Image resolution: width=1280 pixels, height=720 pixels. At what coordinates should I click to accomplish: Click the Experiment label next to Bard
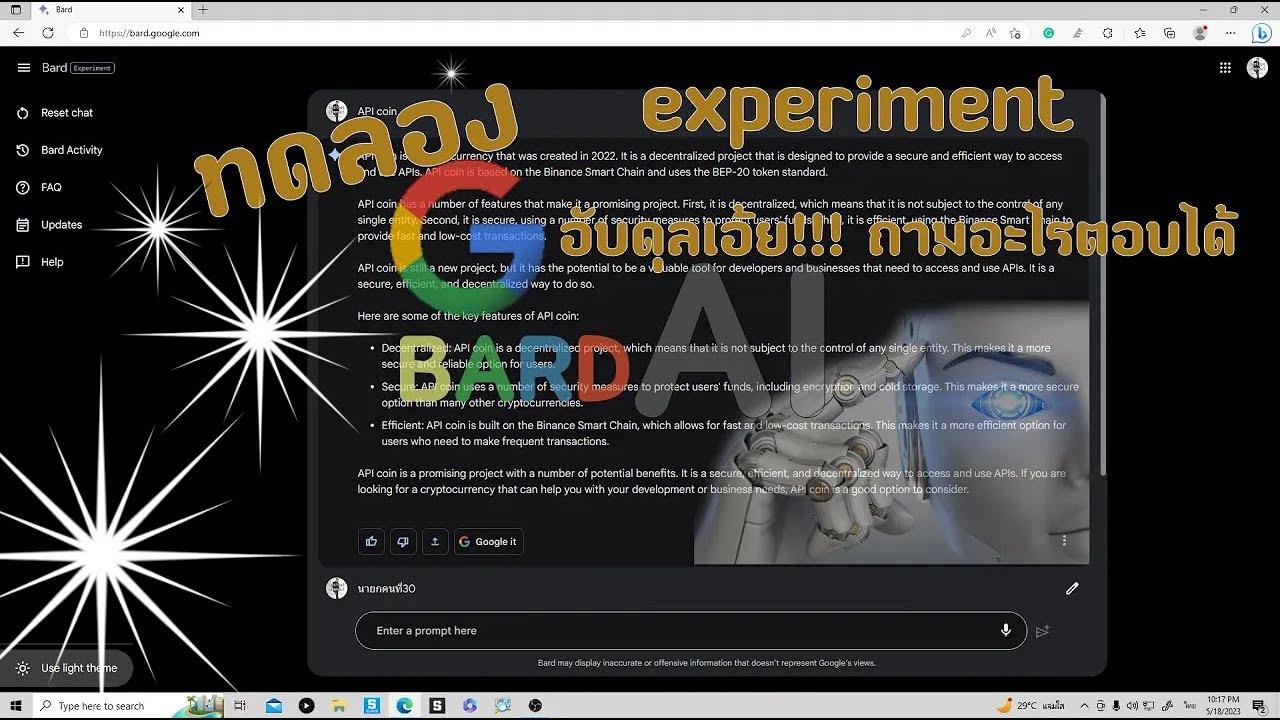point(93,68)
